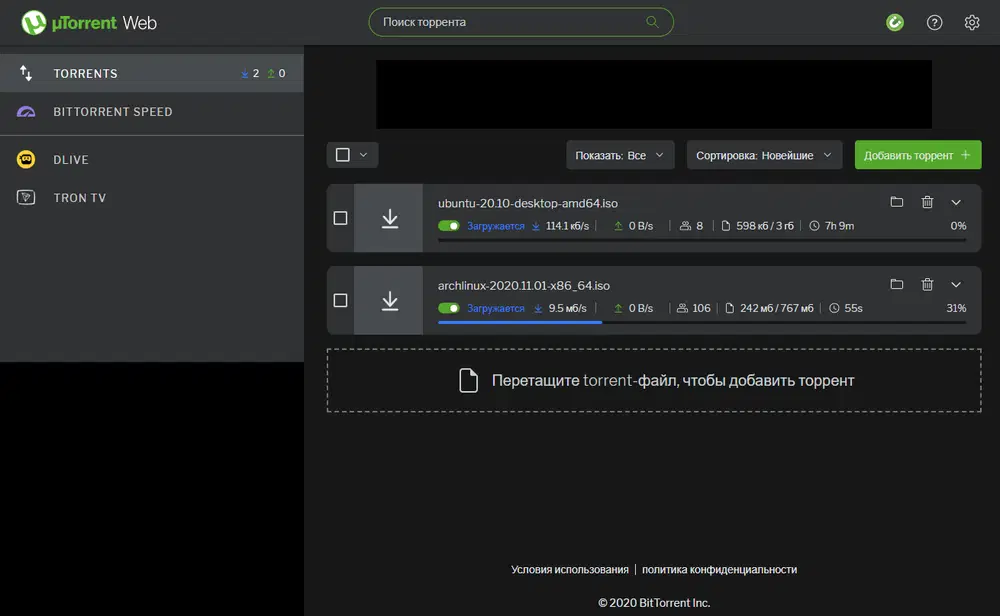Toggle the archlinux torrent download switch

point(448,308)
